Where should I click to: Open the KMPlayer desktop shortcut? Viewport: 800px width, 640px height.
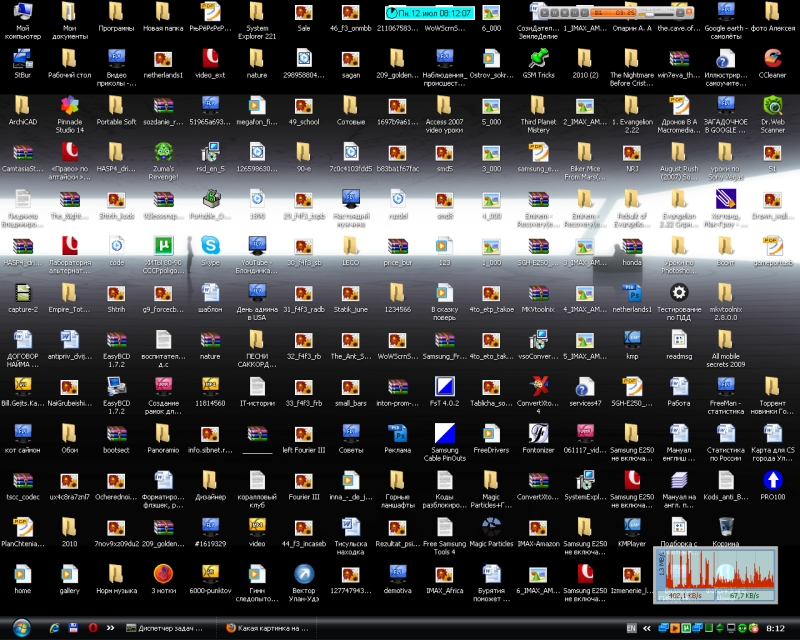click(x=631, y=527)
